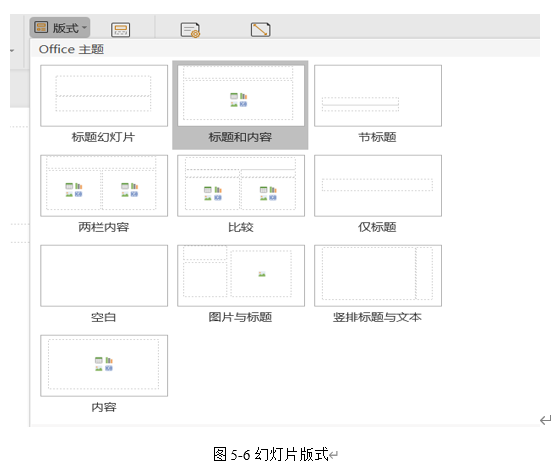Viewport: 551px width, 475px height.
Task: Choose the 仅标题 layout
Action: (378, 186)
